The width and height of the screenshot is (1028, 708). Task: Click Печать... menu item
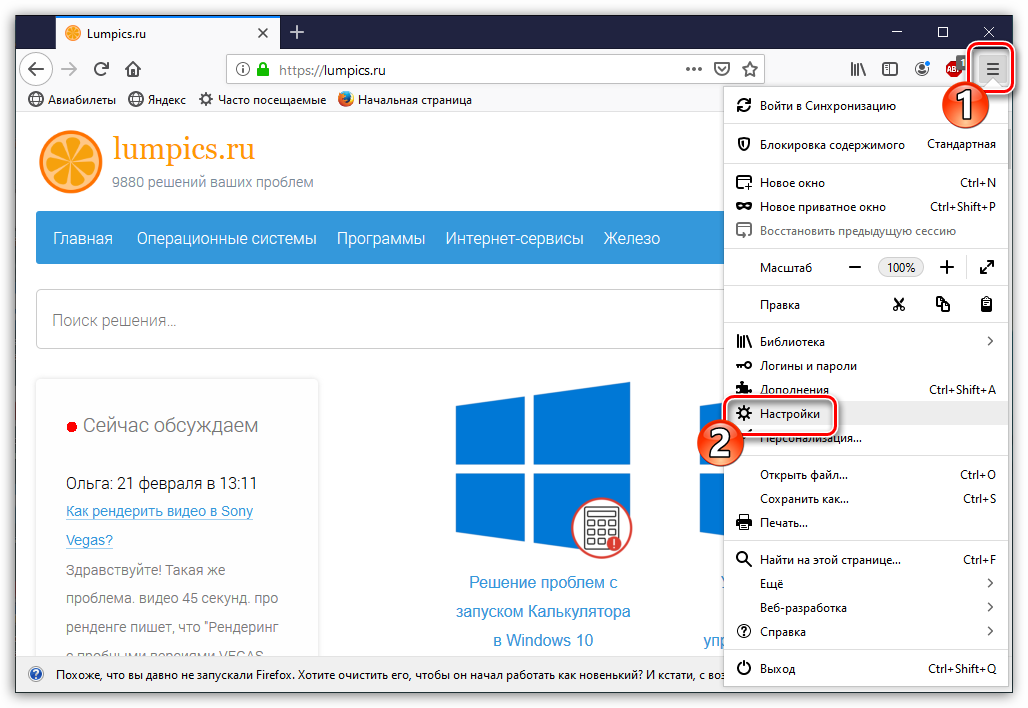pos(865,523)
